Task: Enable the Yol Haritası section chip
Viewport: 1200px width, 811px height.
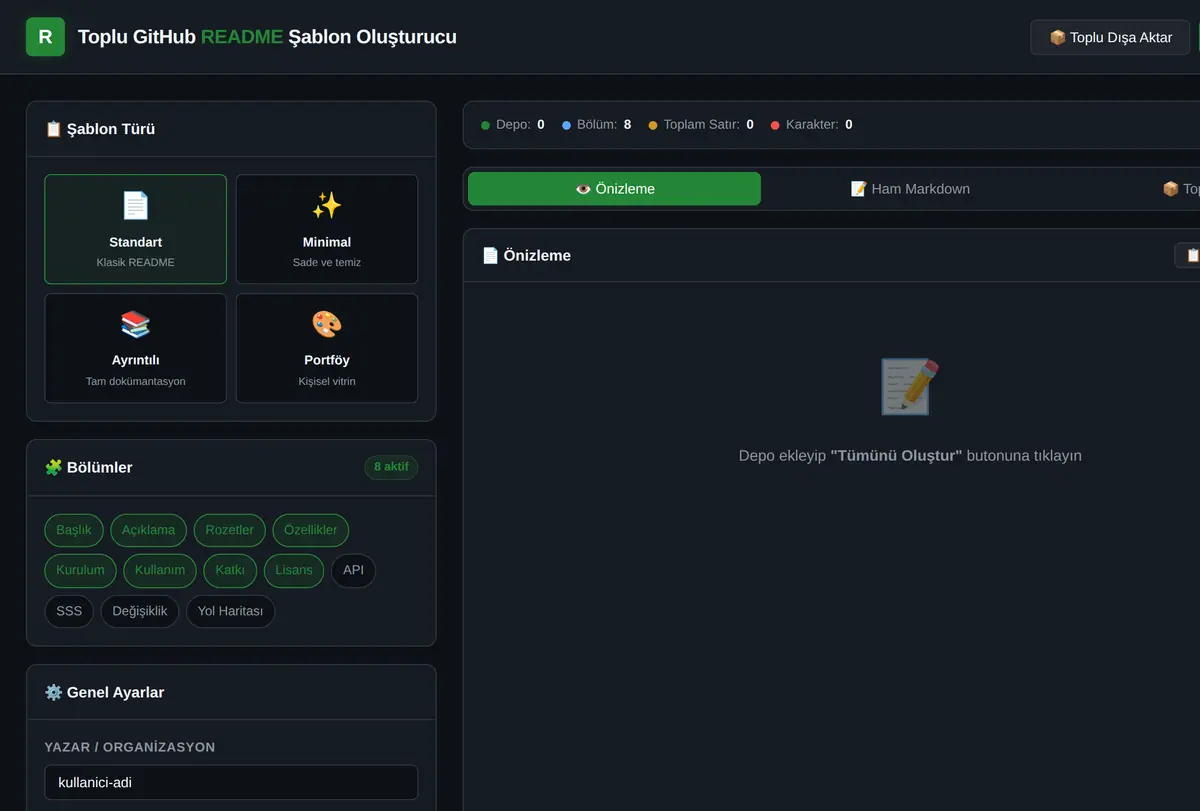Action: (230, 611)
